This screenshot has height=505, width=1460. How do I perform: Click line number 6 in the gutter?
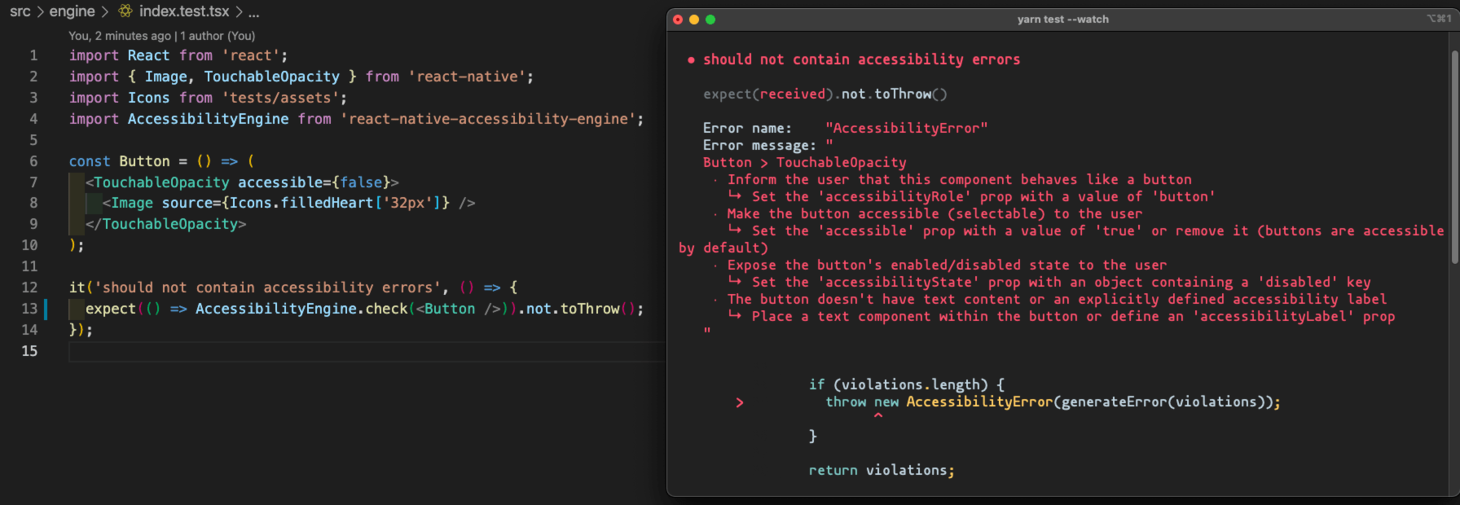point(34,161)
